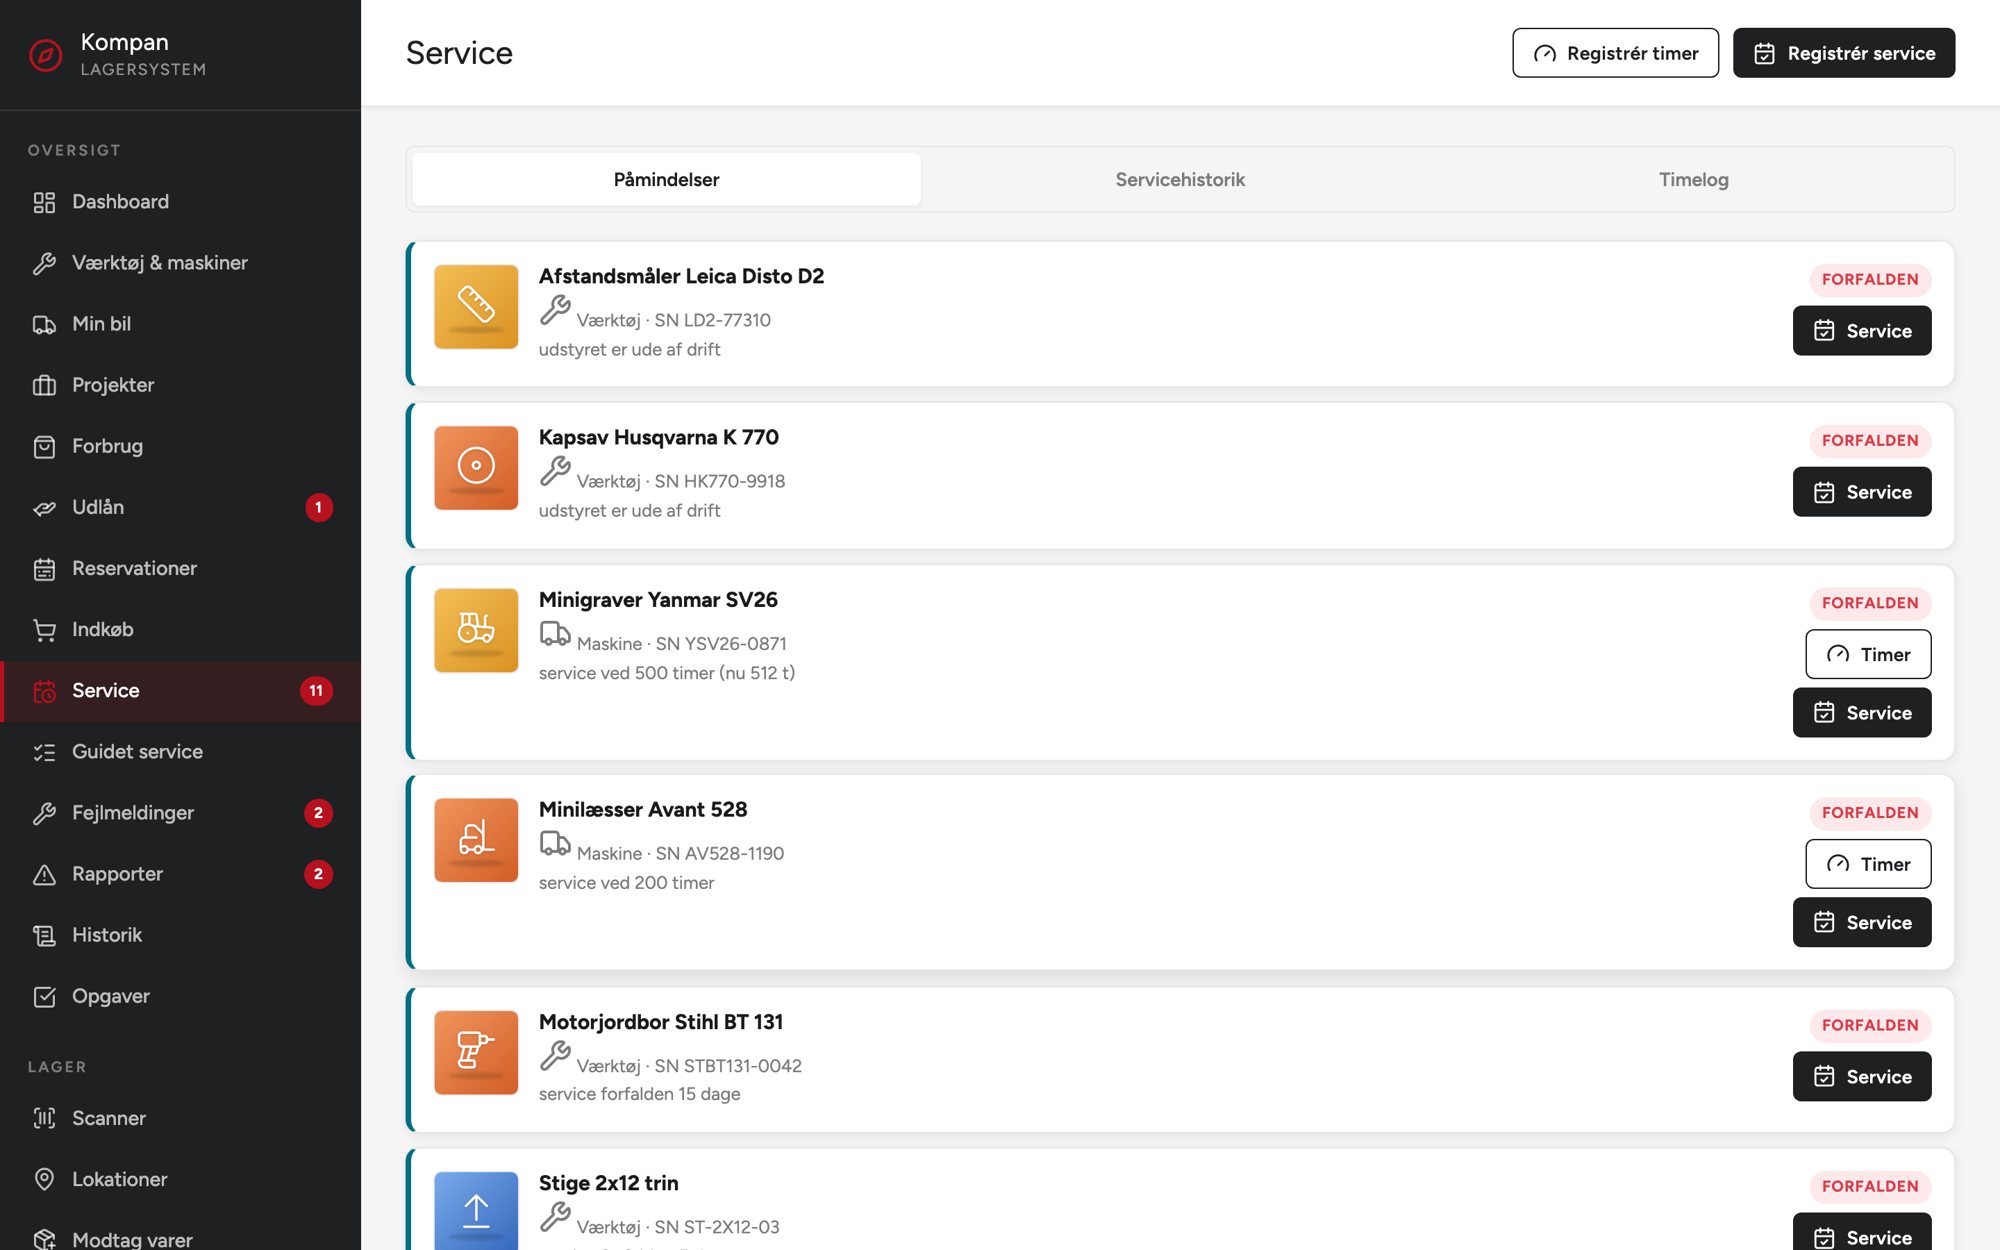
Task: Click the Forbrug shopping bag icon
Action: pyautogui.click(x=44, y=446)
